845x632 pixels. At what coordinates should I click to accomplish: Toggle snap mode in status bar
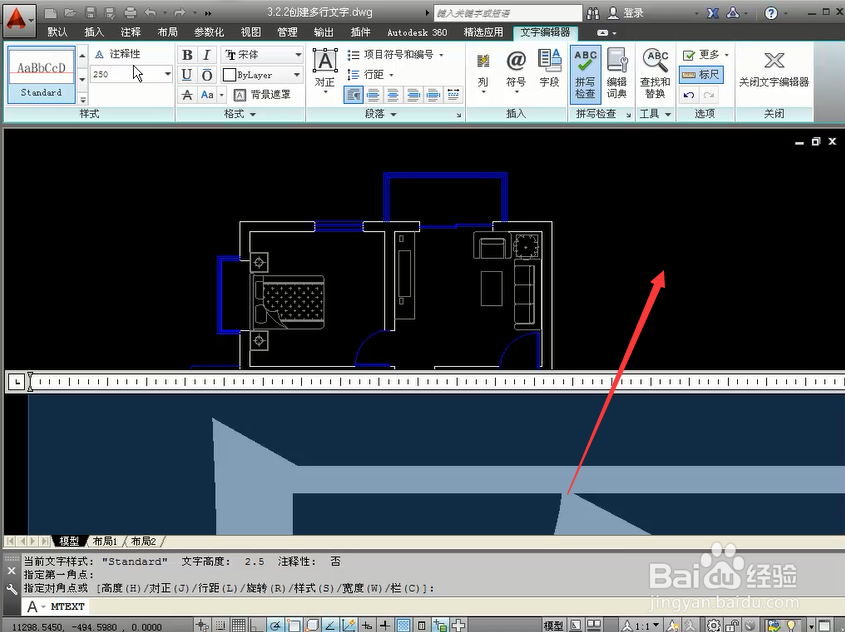220,625
